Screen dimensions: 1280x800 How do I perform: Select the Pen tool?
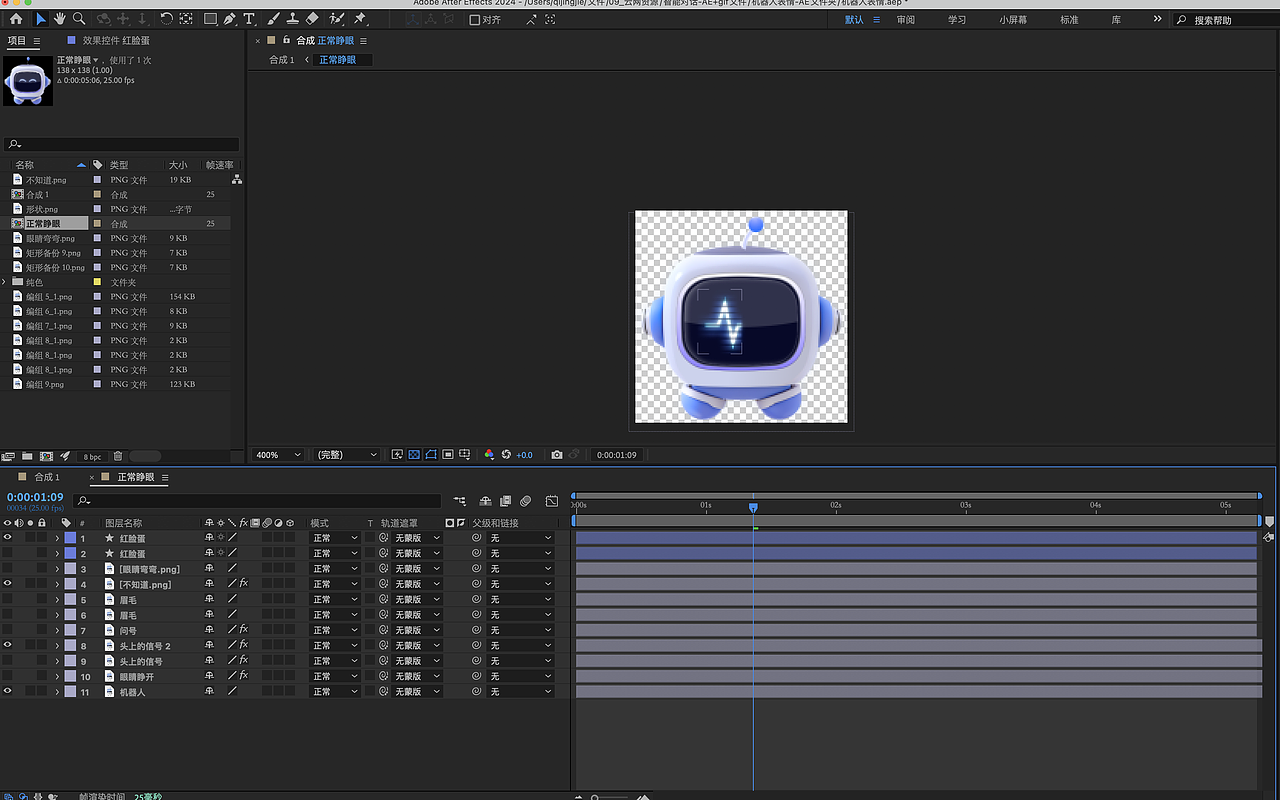(x=230, y=19)
